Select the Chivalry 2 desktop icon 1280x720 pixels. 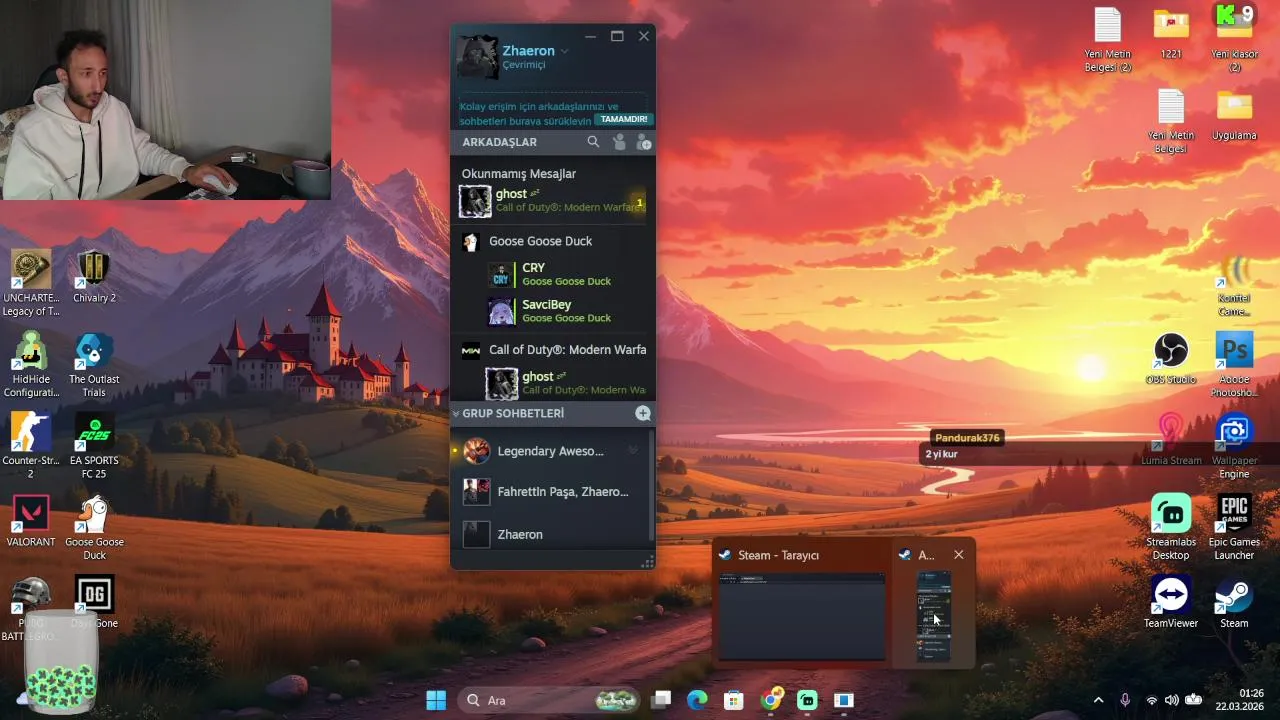pos(94,277)
